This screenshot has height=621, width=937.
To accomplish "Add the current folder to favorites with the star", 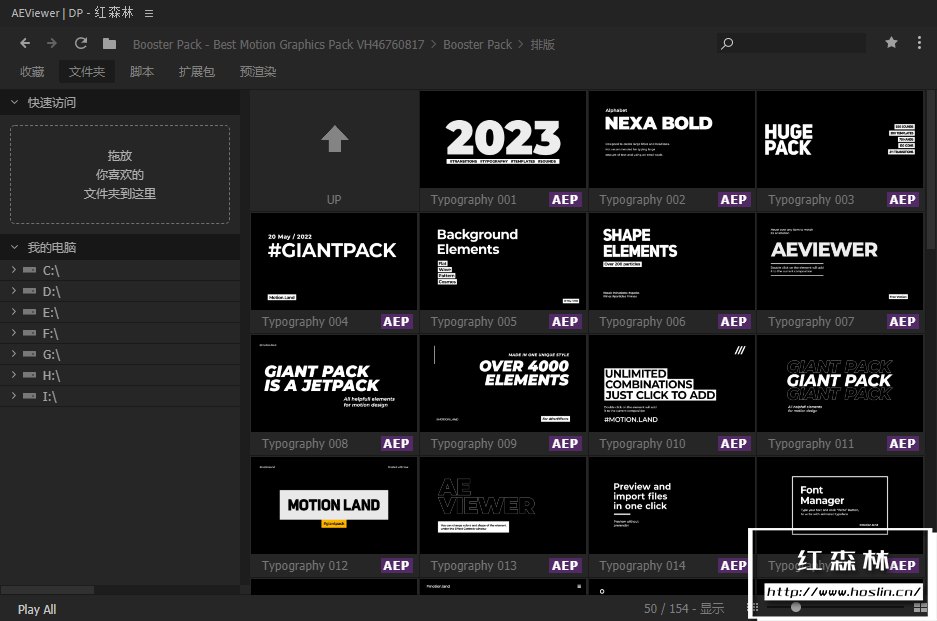I will (891, 42).
